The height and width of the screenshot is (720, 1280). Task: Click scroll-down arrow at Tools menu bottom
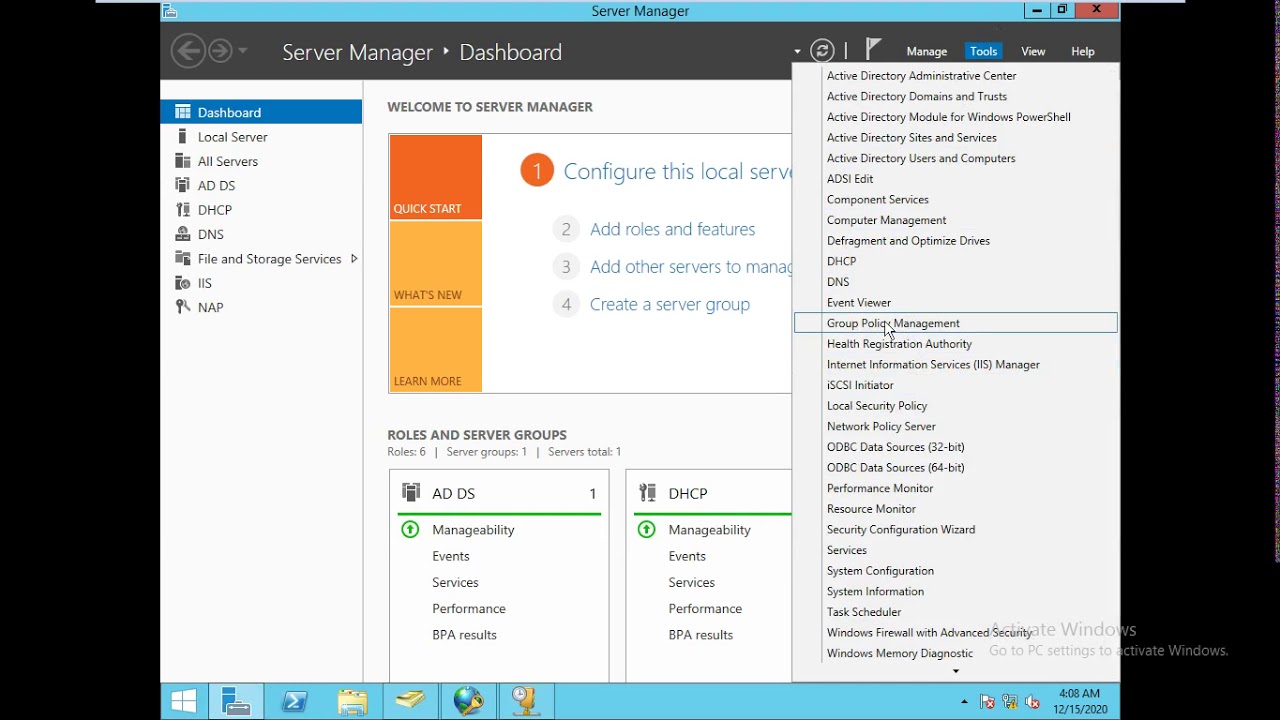[x=956, y=672]
